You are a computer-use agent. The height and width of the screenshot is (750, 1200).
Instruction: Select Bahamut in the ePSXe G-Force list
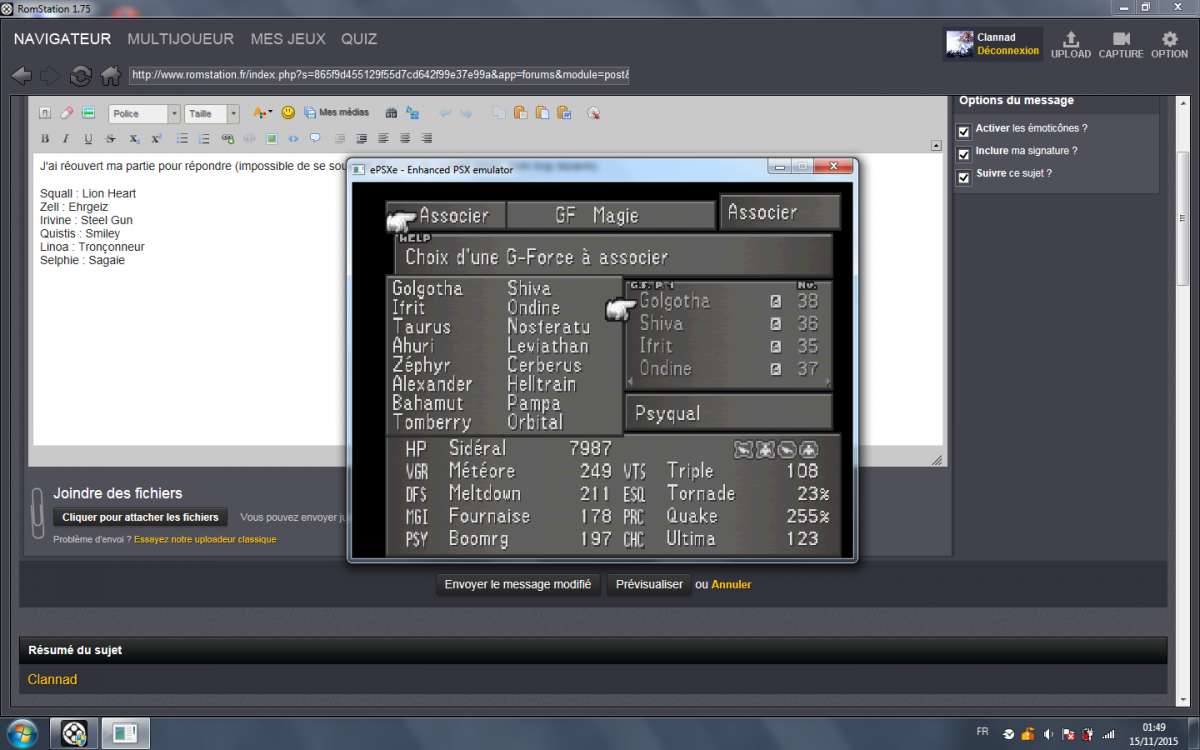coord(428,403)
